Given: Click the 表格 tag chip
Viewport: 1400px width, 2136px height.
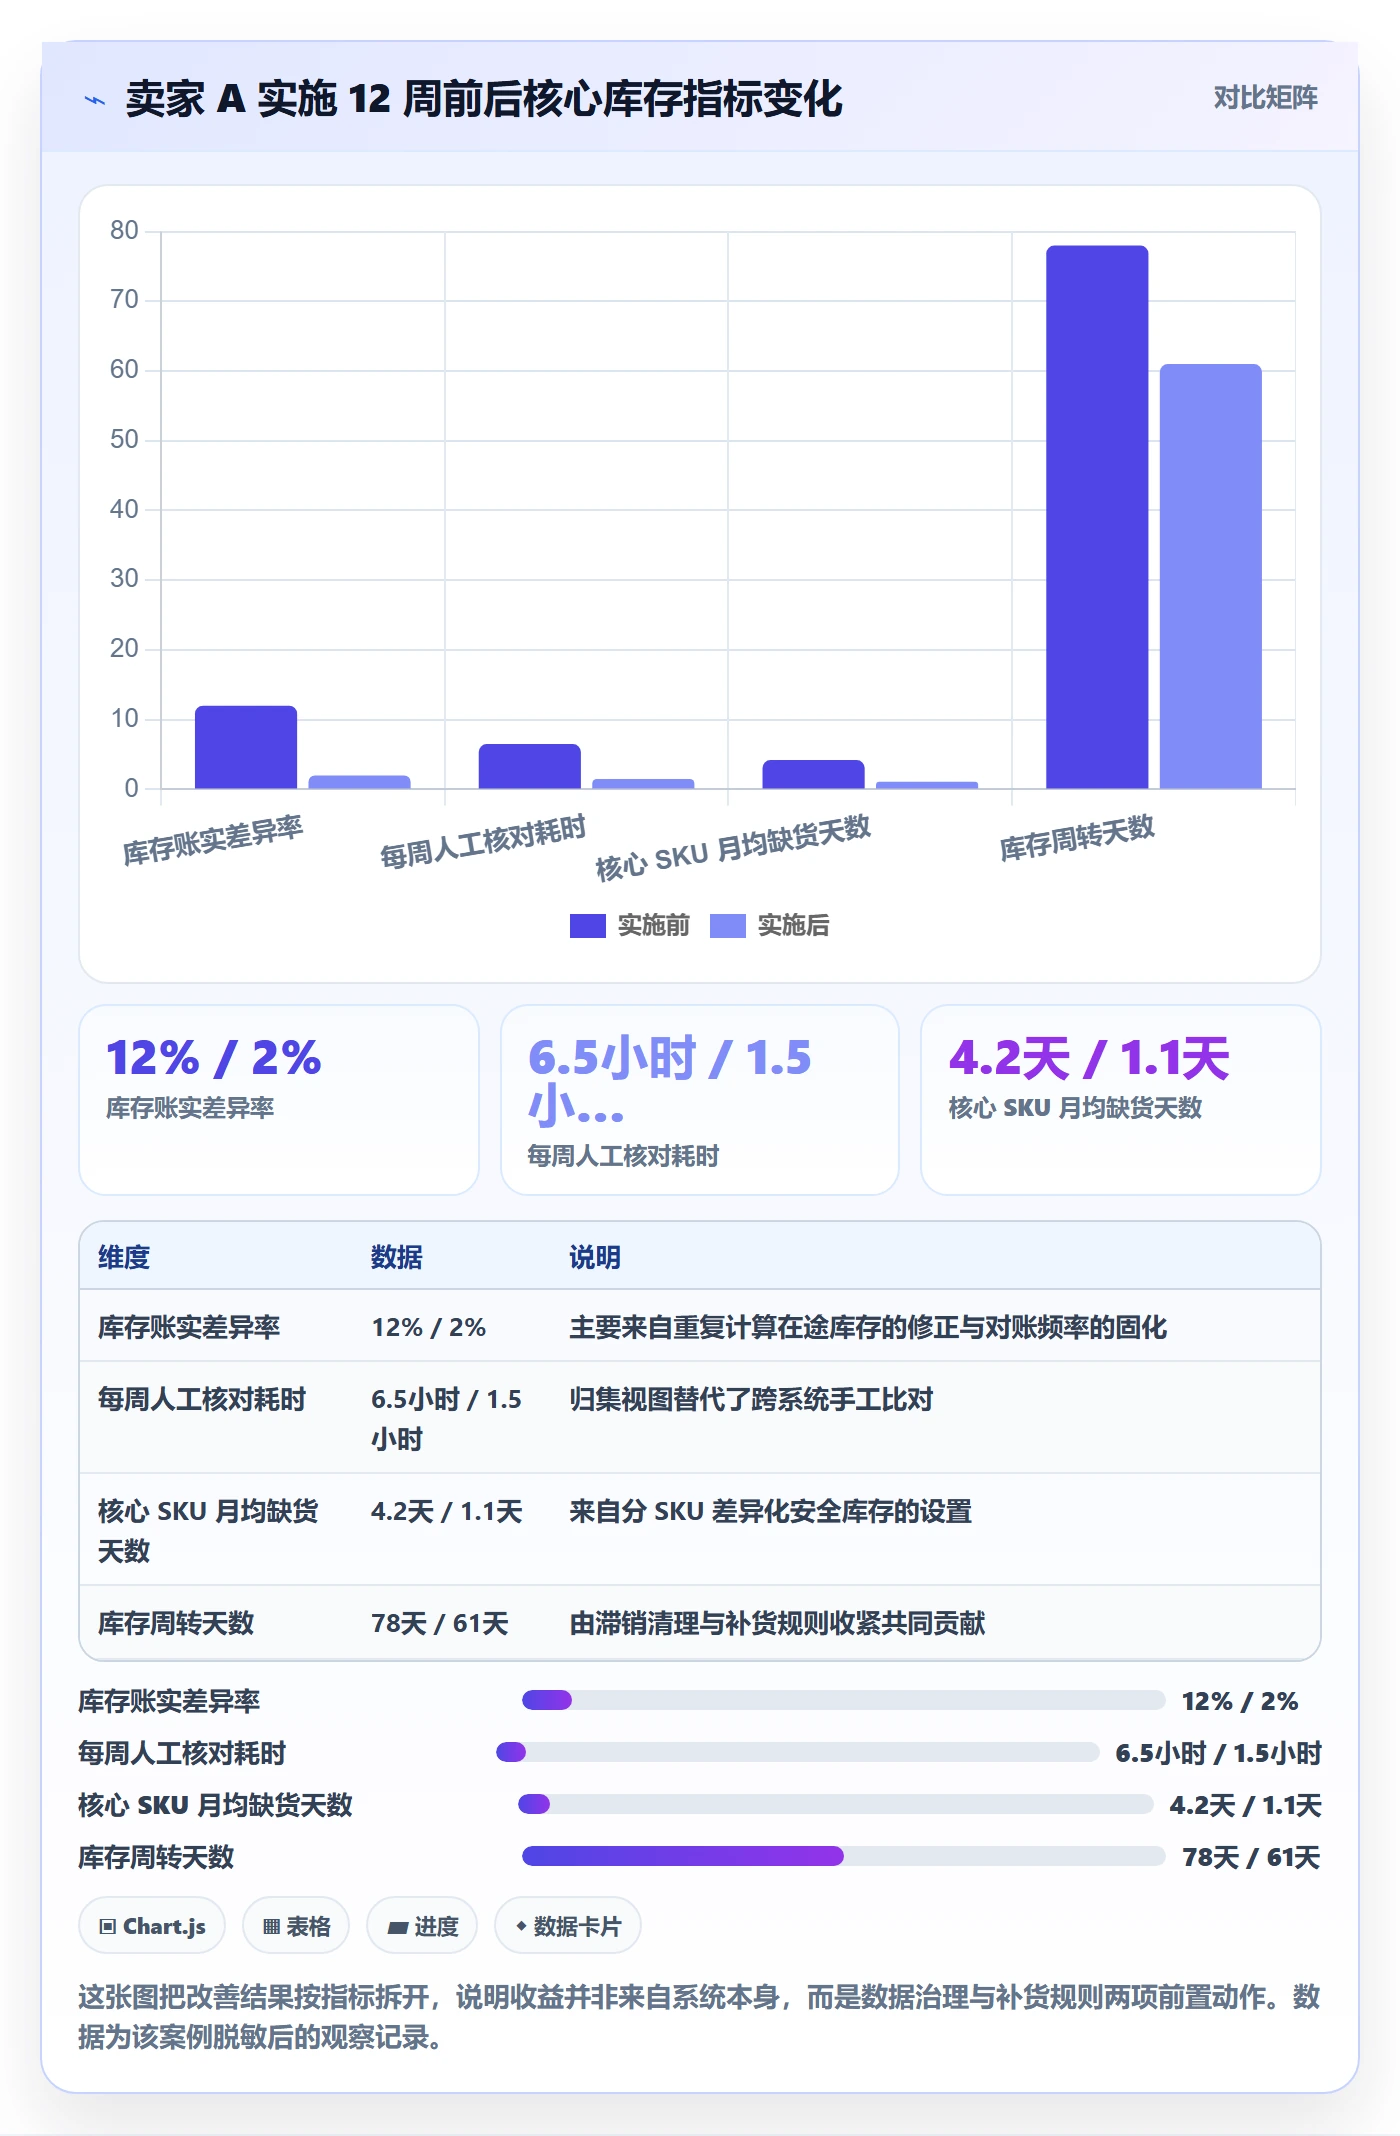Looking at the screenshot, I should [x=296, y=1926].
